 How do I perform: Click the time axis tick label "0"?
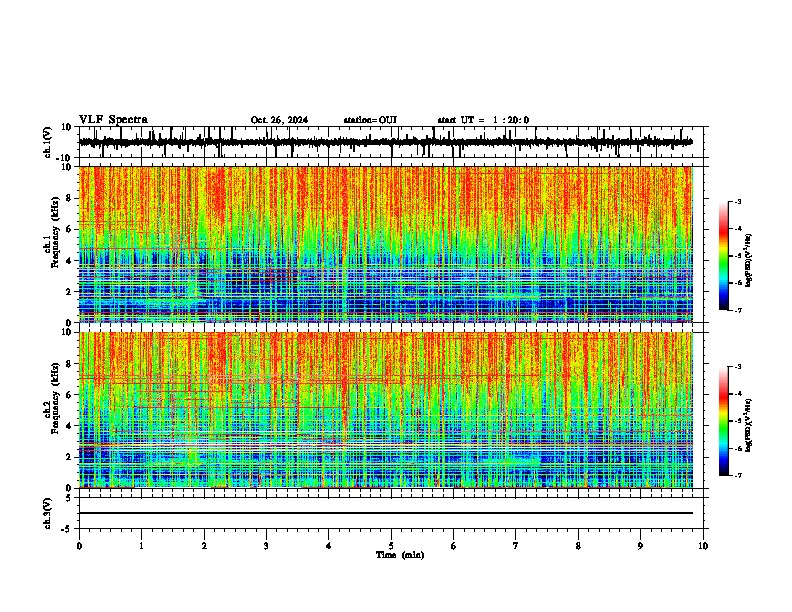(x=79, y=546)
